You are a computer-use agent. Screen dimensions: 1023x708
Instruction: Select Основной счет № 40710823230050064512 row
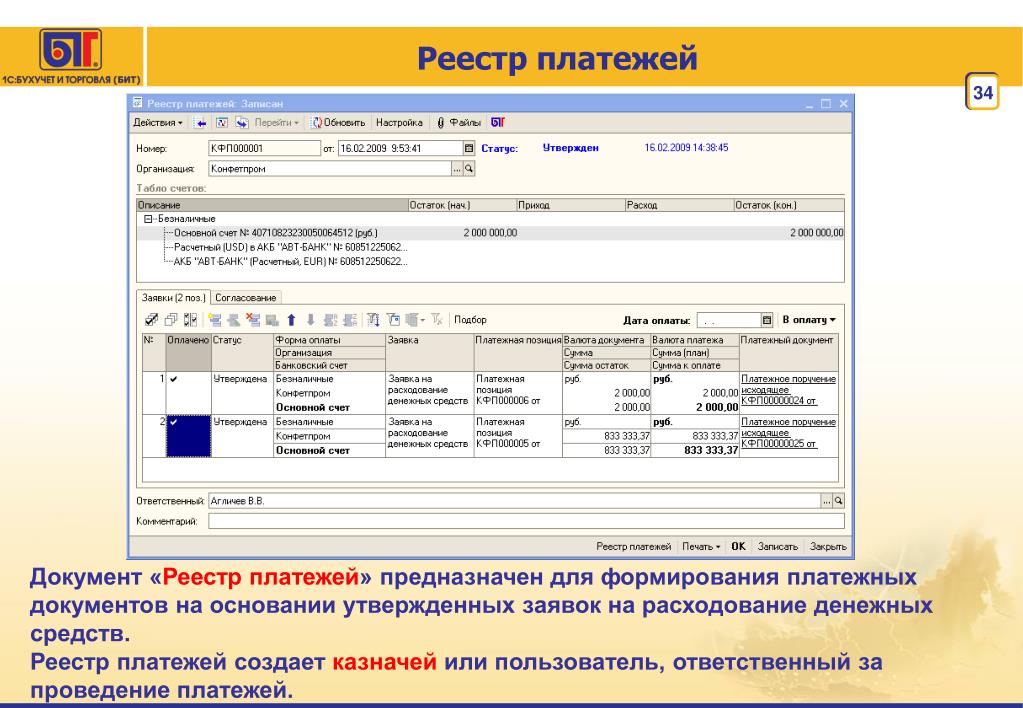[491, 233]
